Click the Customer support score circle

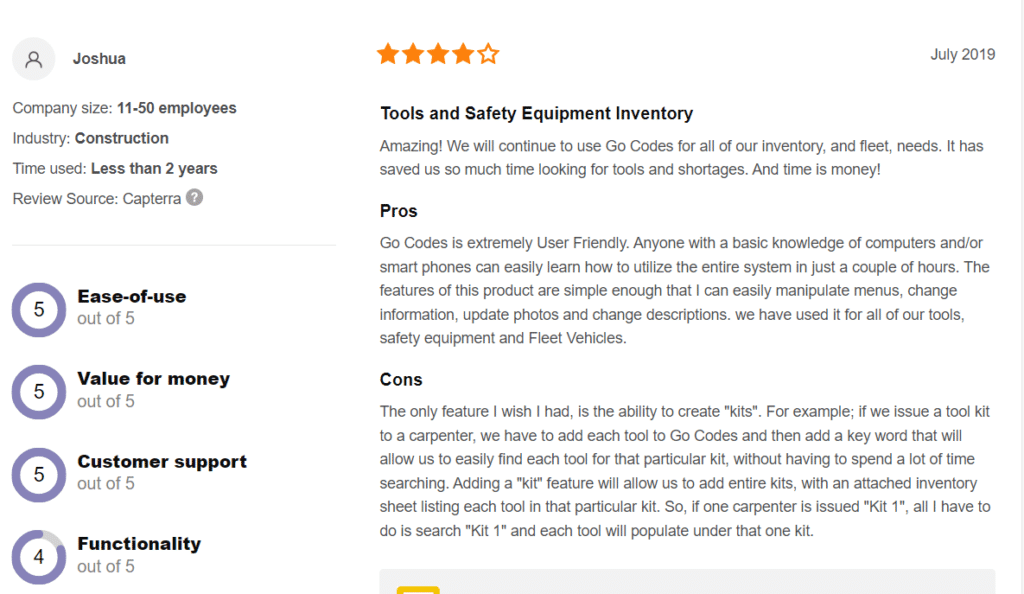39,475
